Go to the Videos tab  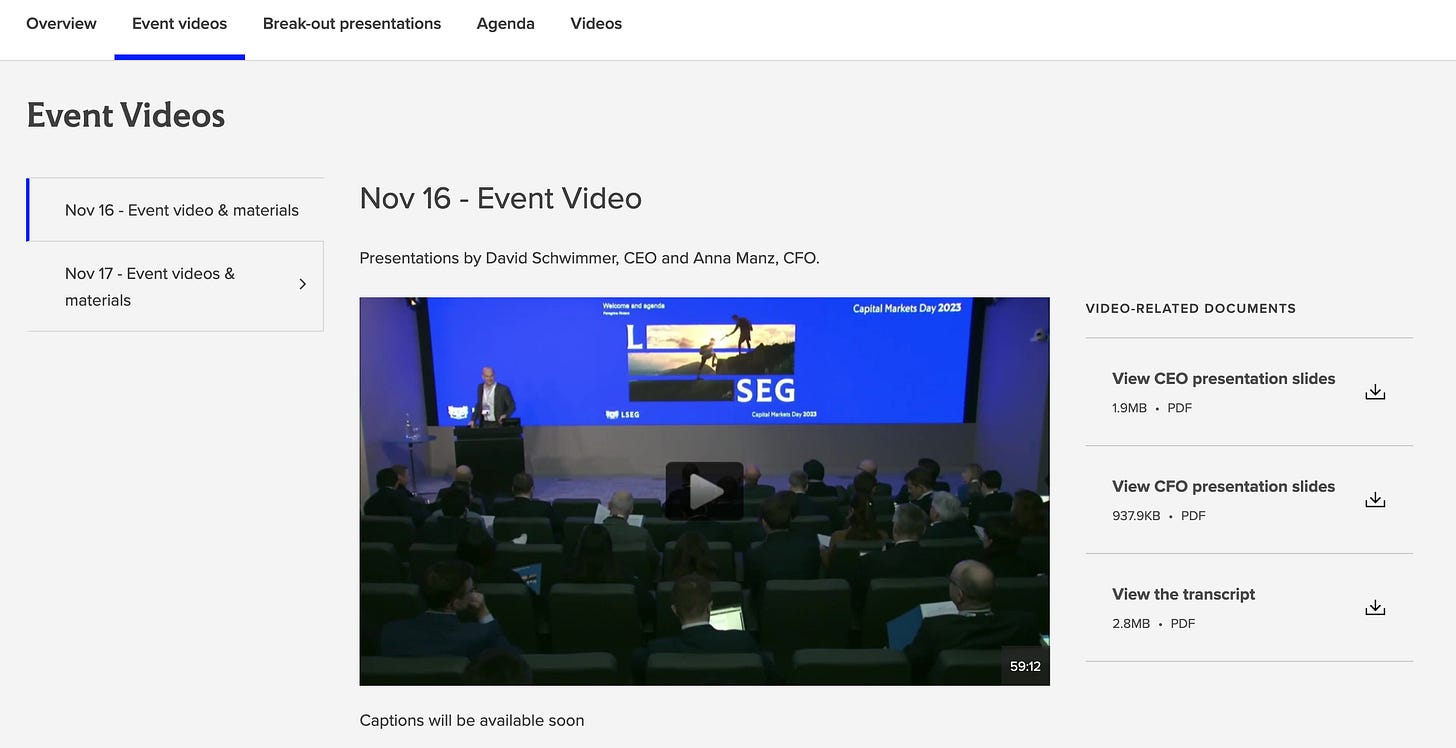pos(596,23)
